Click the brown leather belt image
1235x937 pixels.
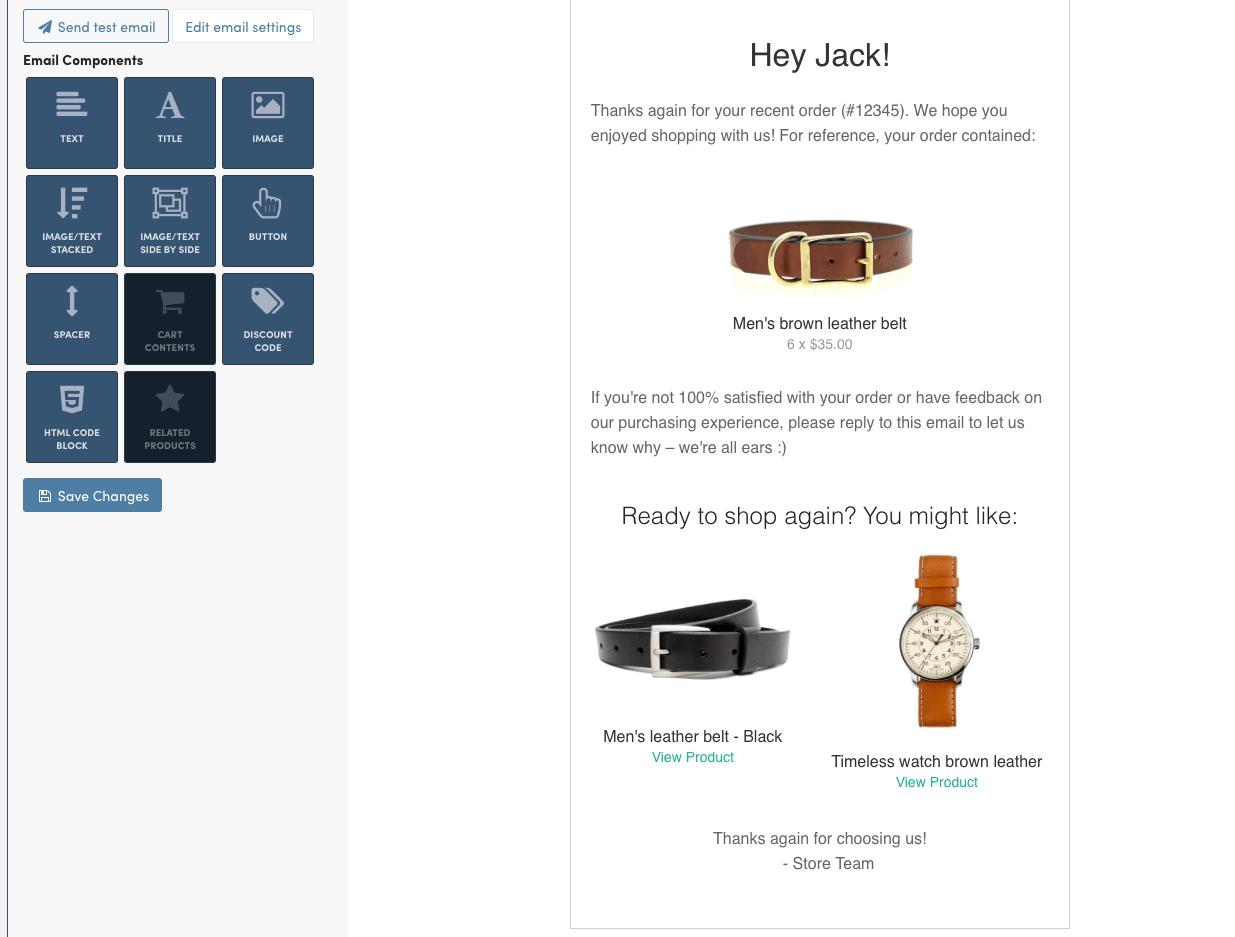[x=820, y=254]
